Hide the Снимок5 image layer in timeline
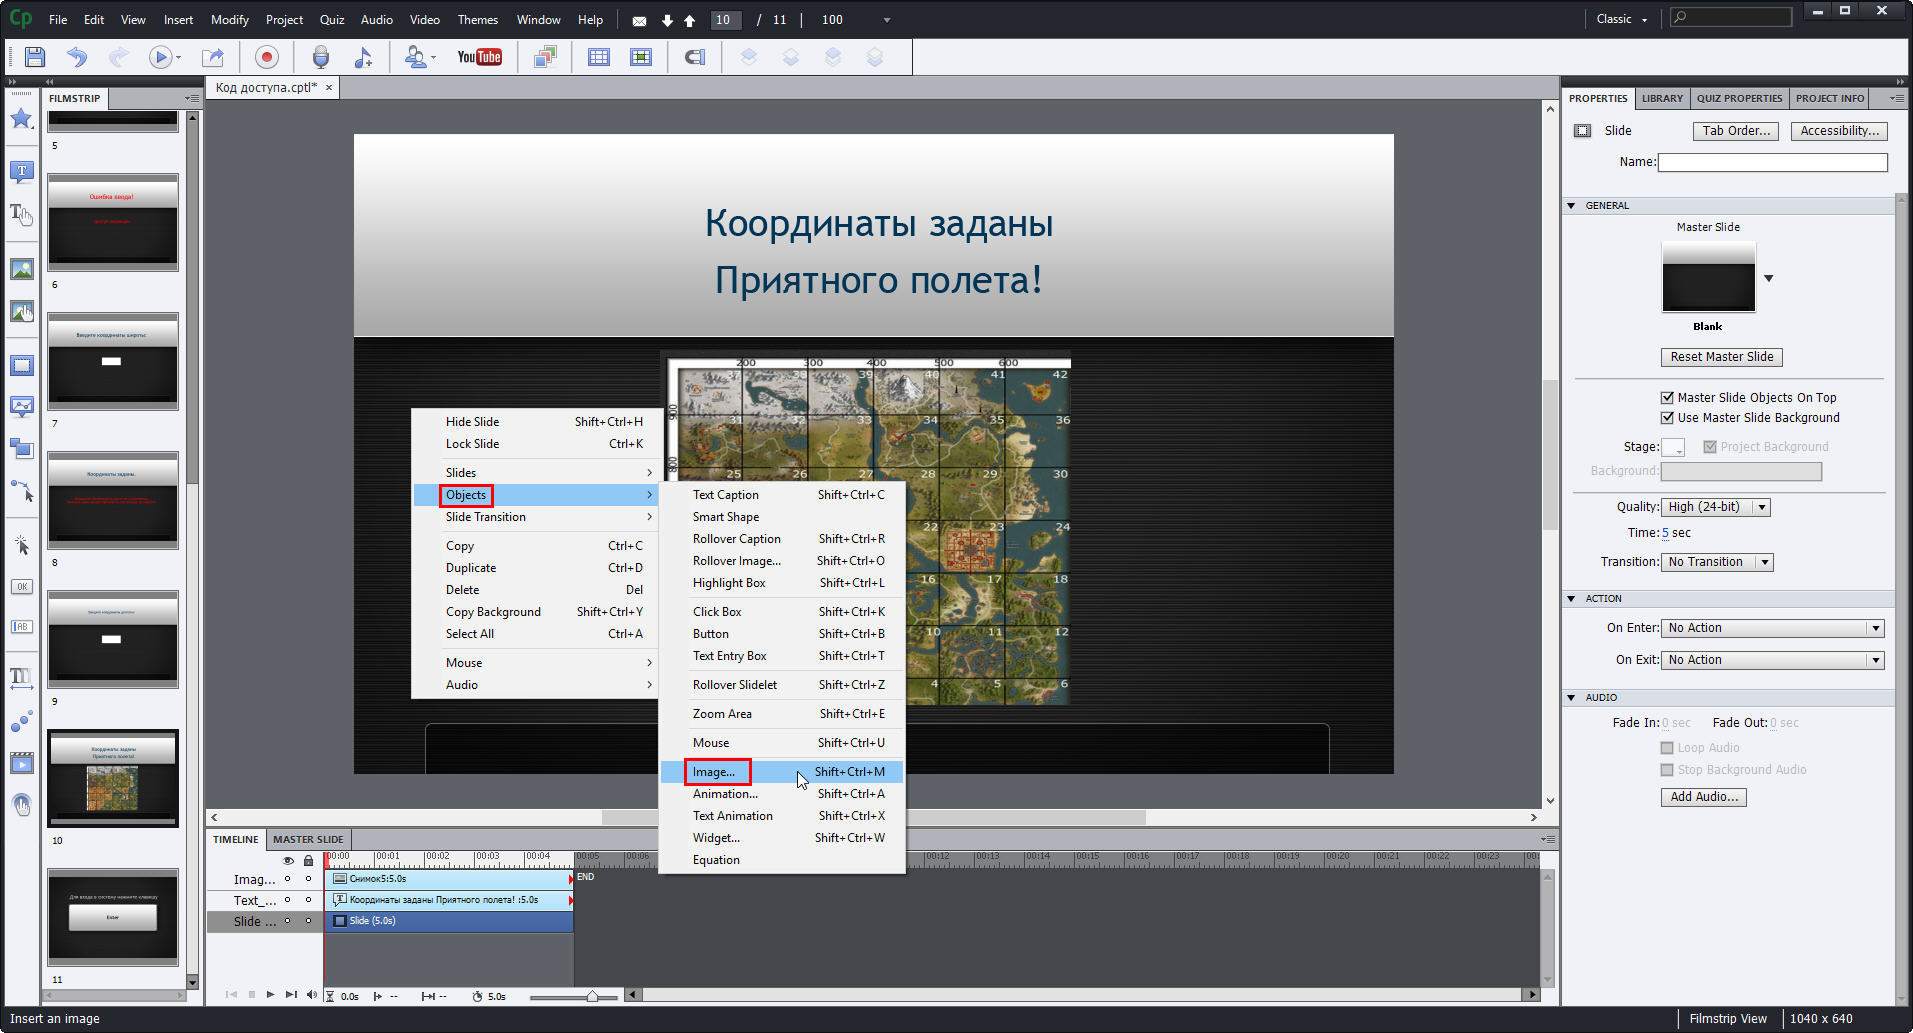The image size is (1913, 1033). [x=288, y=879]
